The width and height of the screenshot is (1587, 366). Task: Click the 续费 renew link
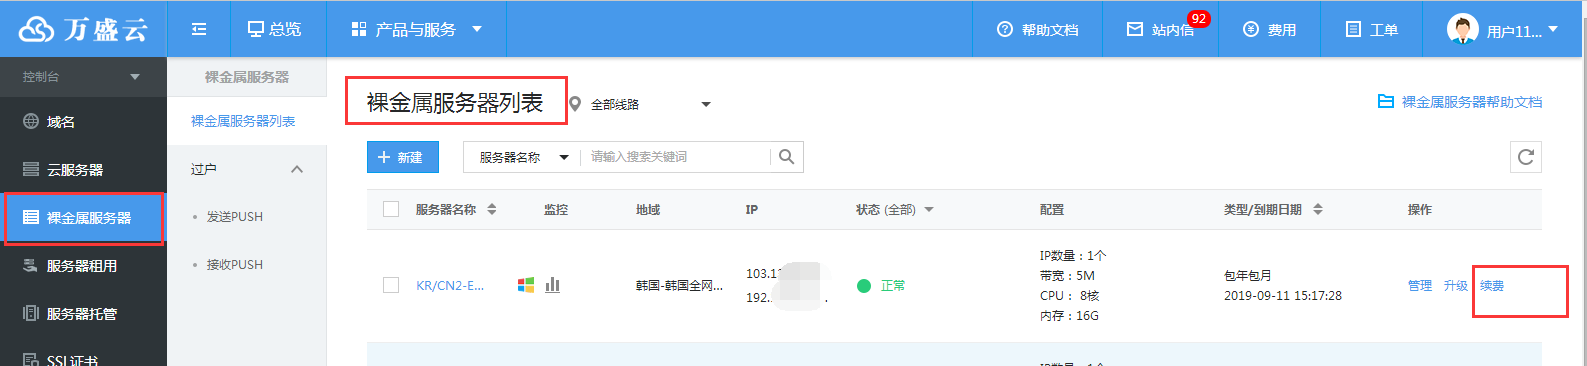(1492, 286)
